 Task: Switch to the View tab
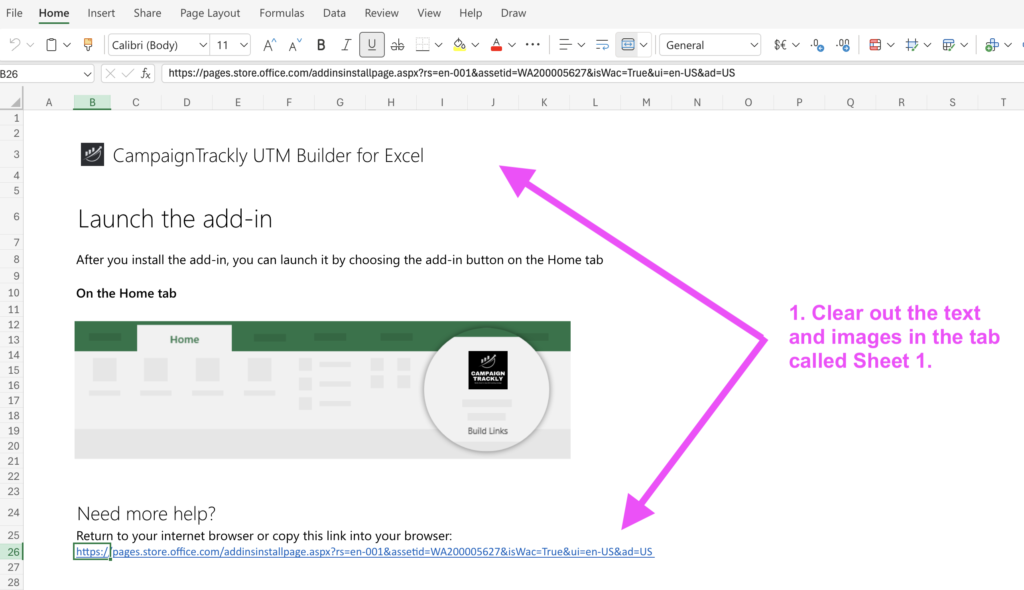tap(429, 13)
